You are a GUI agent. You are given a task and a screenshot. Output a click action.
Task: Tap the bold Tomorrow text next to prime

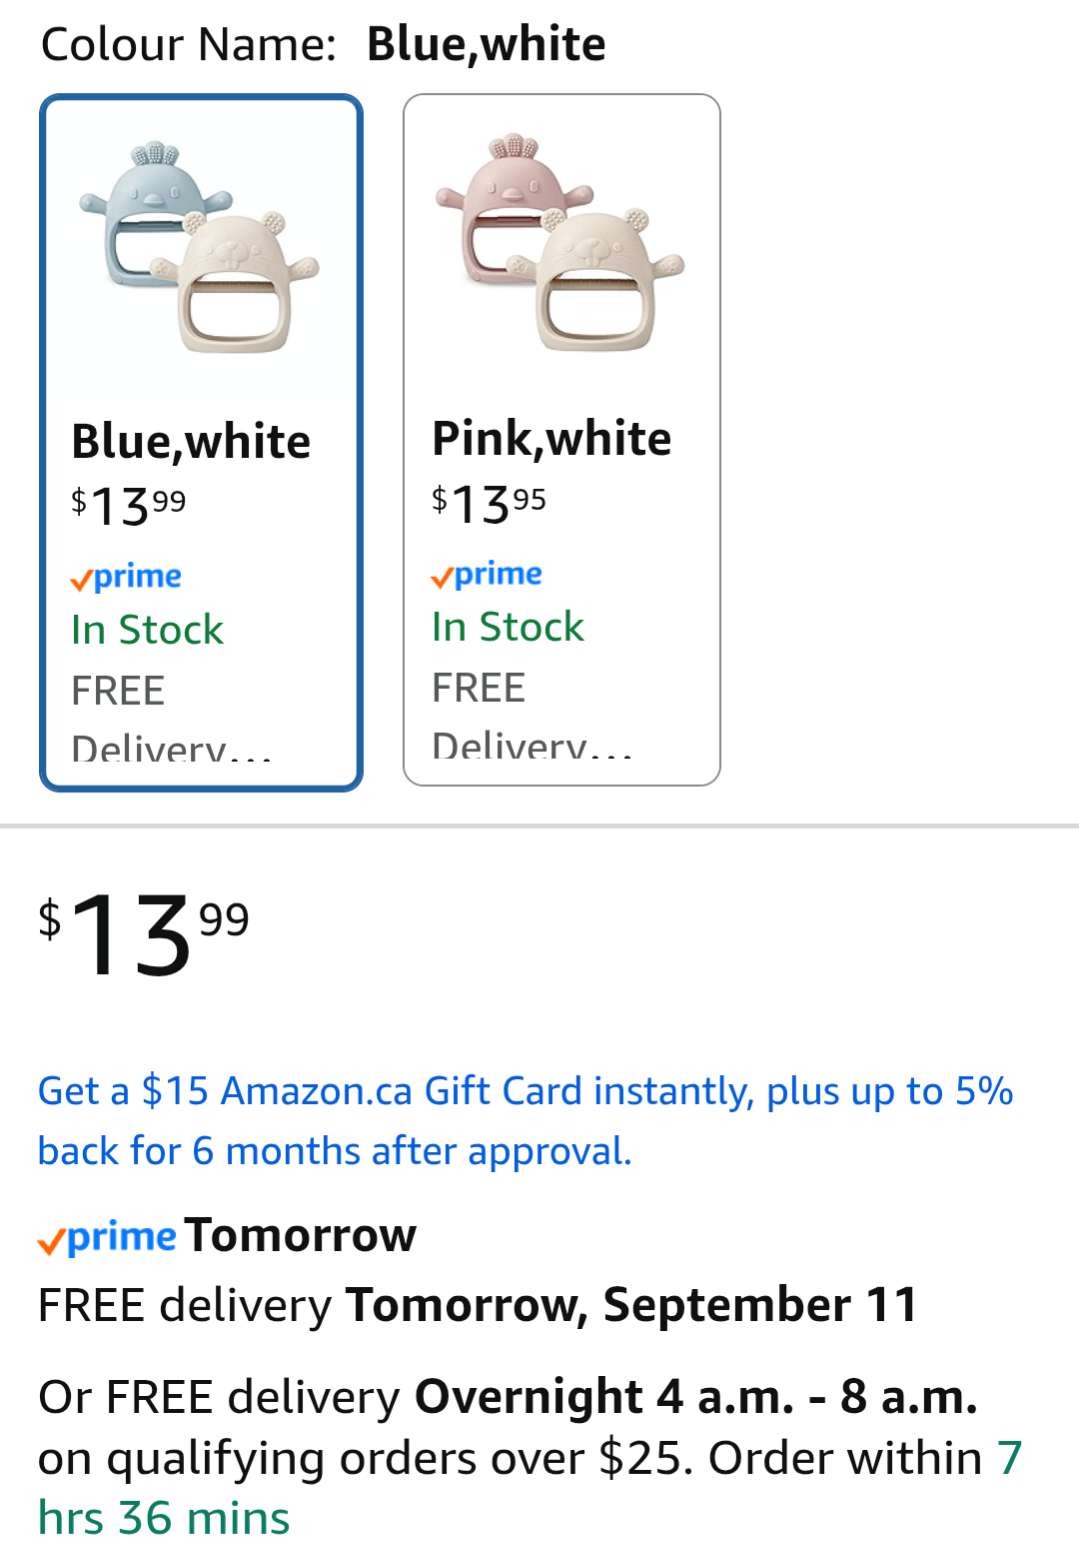(300, 1235)
